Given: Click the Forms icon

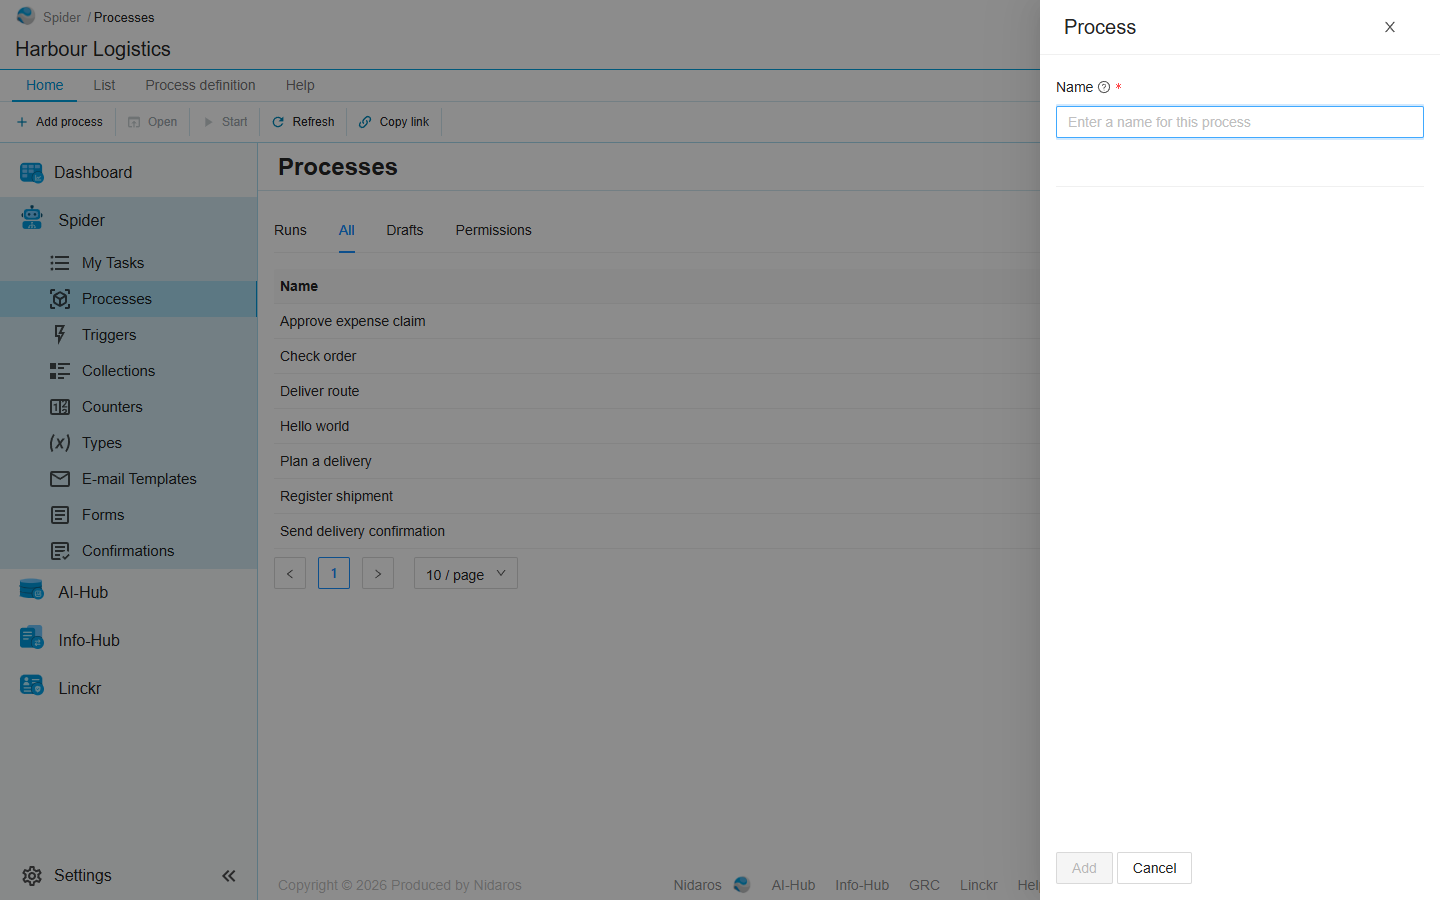Looking at the screenshot, I should pos(60,515).
